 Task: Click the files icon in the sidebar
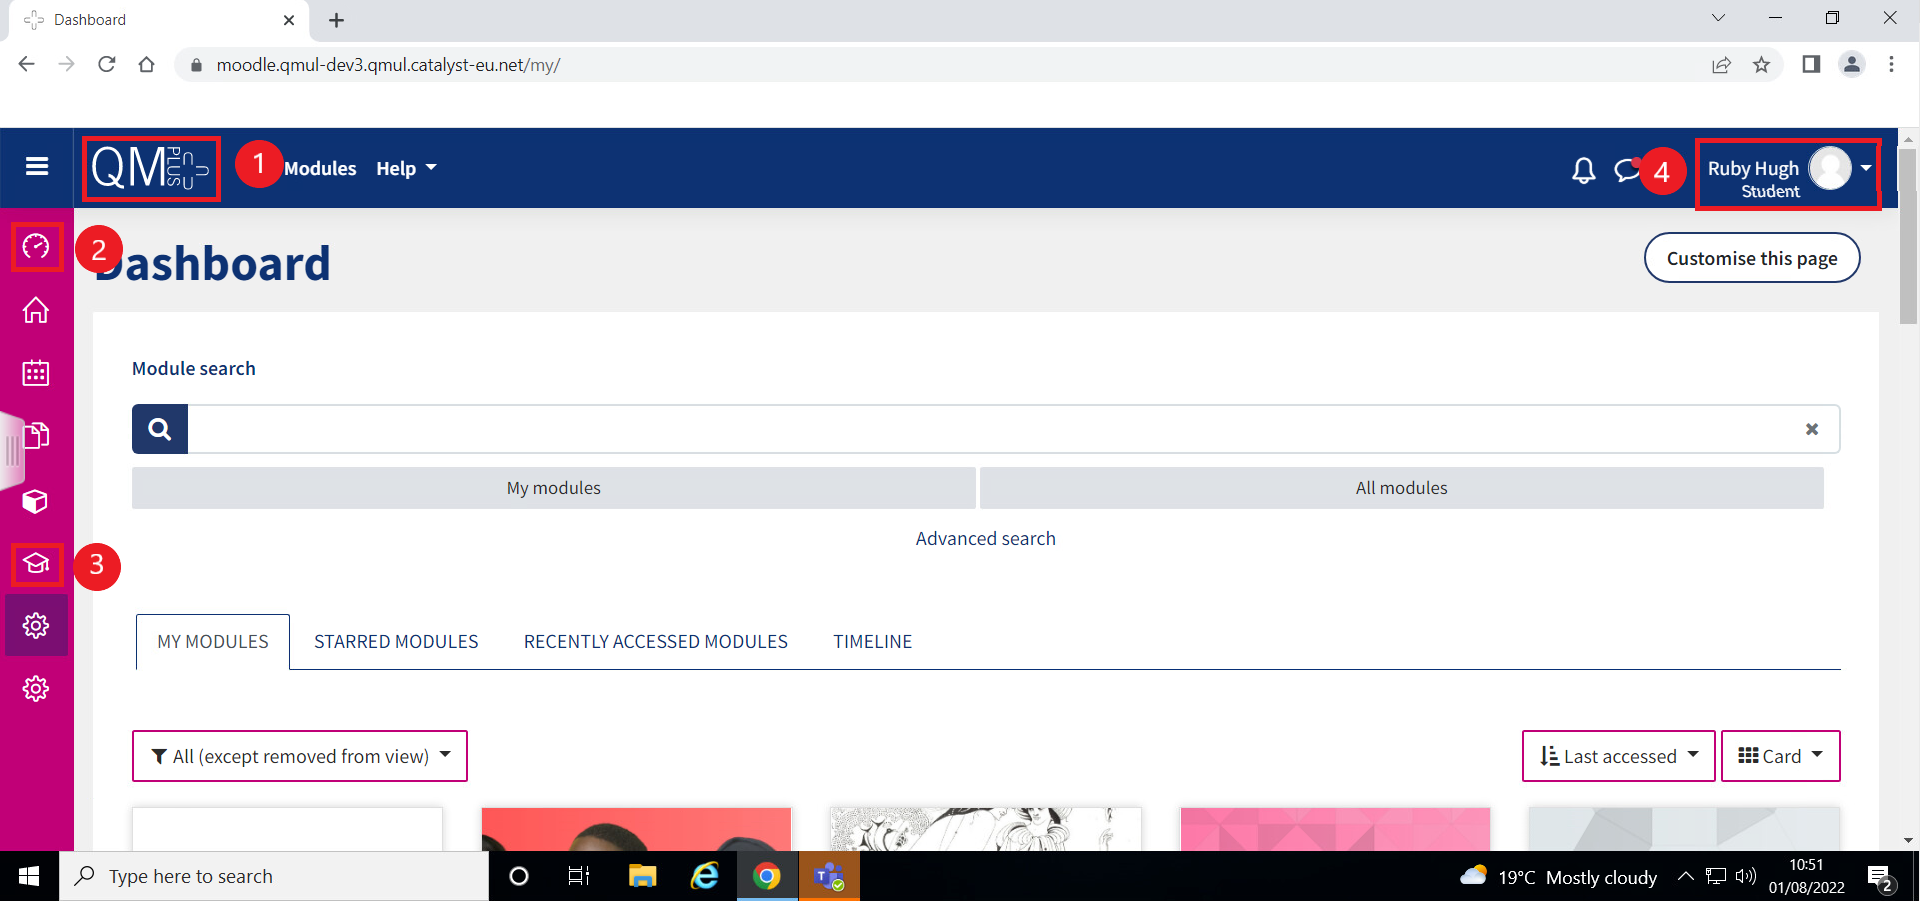tap(36, 437)
